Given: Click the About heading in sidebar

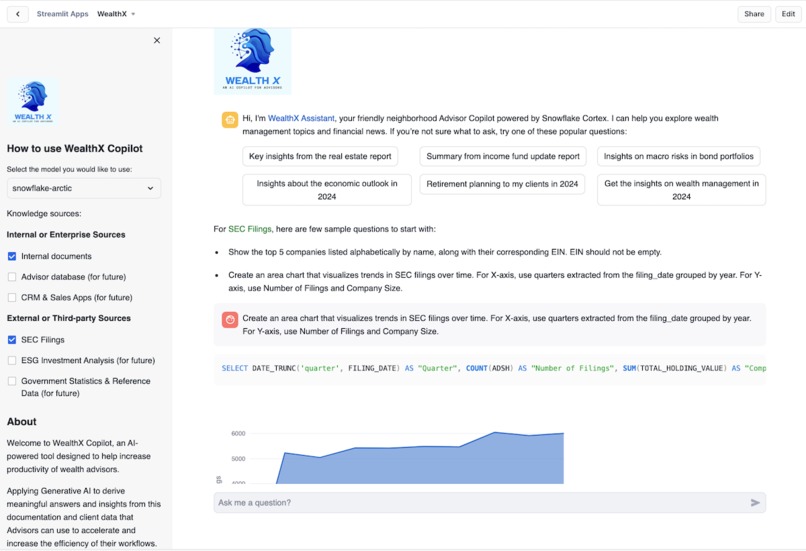Looking at the screenshot, I should point(22,421).
